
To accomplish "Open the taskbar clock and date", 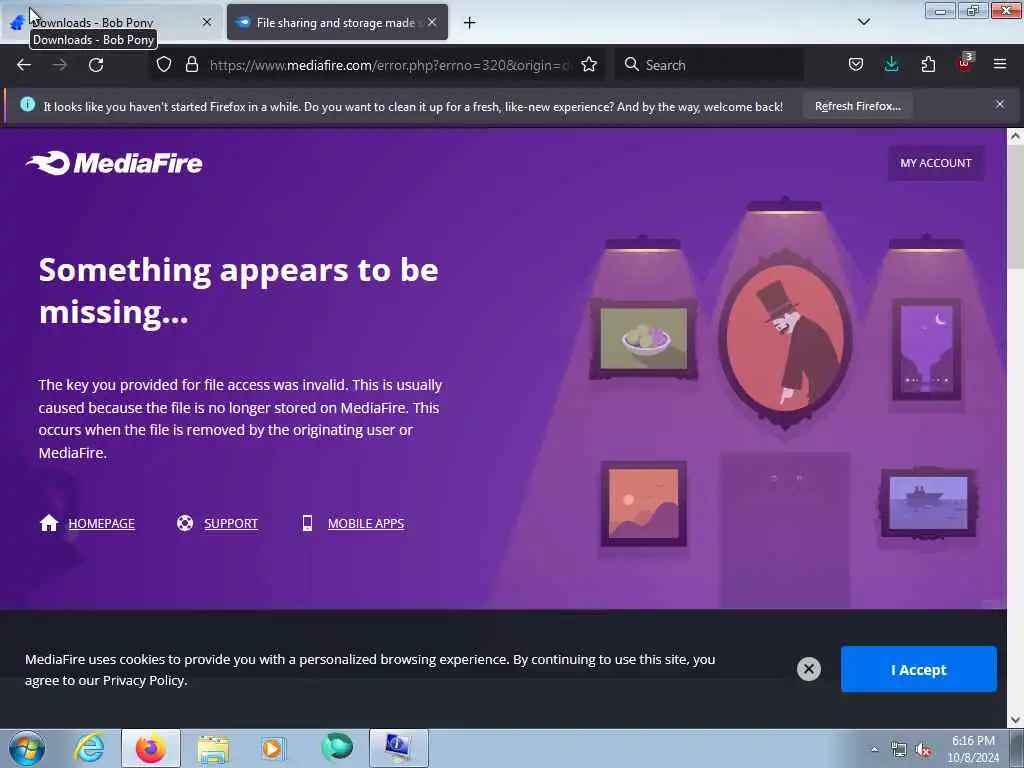I will click(973, 749).
